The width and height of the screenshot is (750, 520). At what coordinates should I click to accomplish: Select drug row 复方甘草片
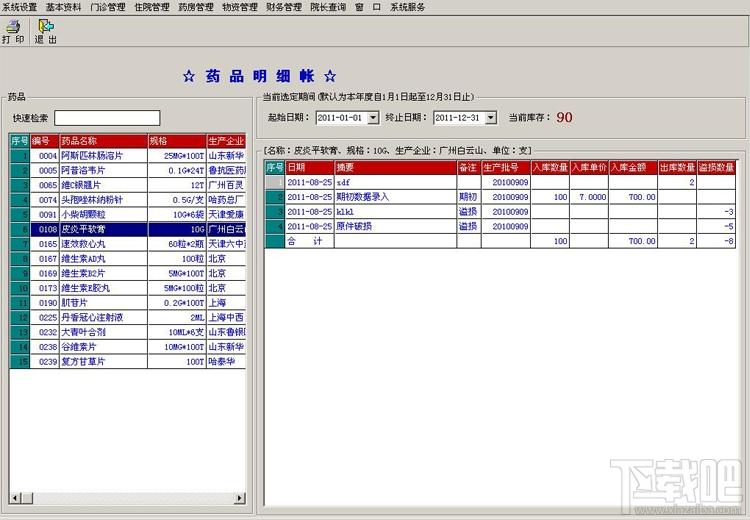[127, 362]
